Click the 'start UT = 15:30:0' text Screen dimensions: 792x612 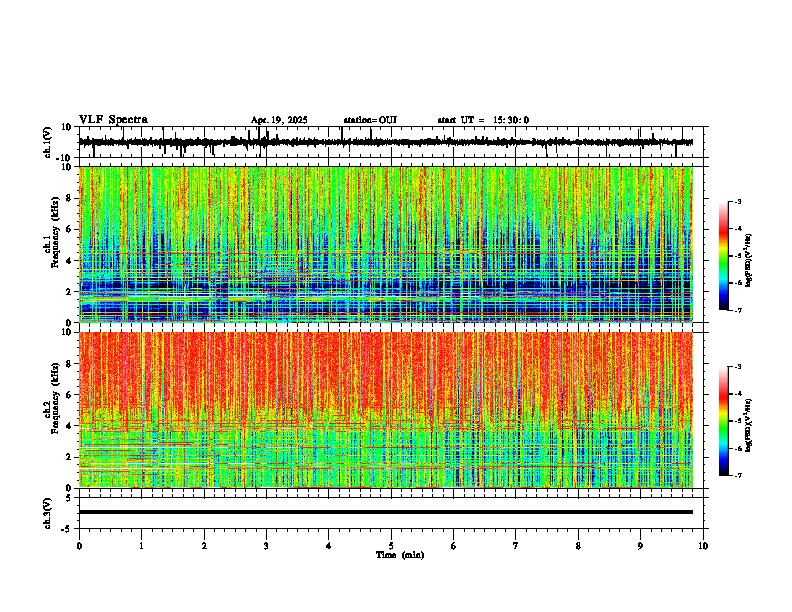[x=483, y=120]
